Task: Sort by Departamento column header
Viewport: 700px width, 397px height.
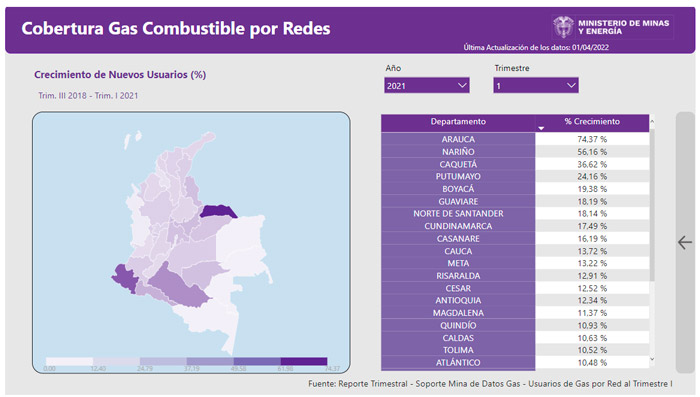Action: pos(458,121)
